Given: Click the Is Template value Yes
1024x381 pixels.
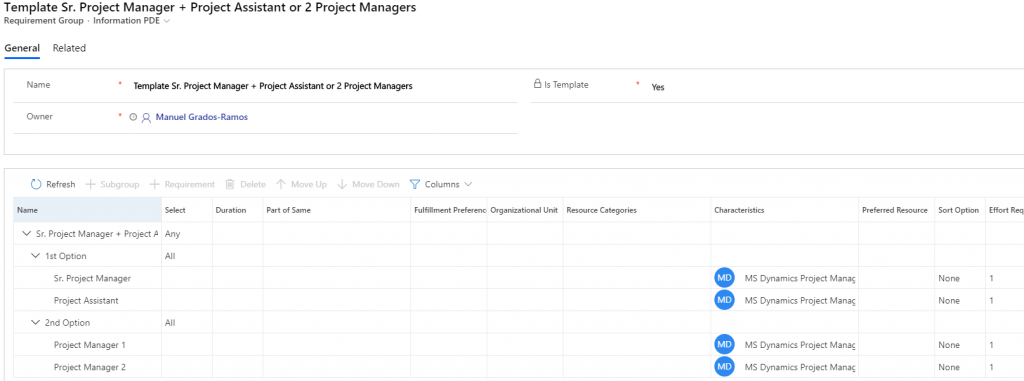Looking at the screenshot, I should 658,87.
